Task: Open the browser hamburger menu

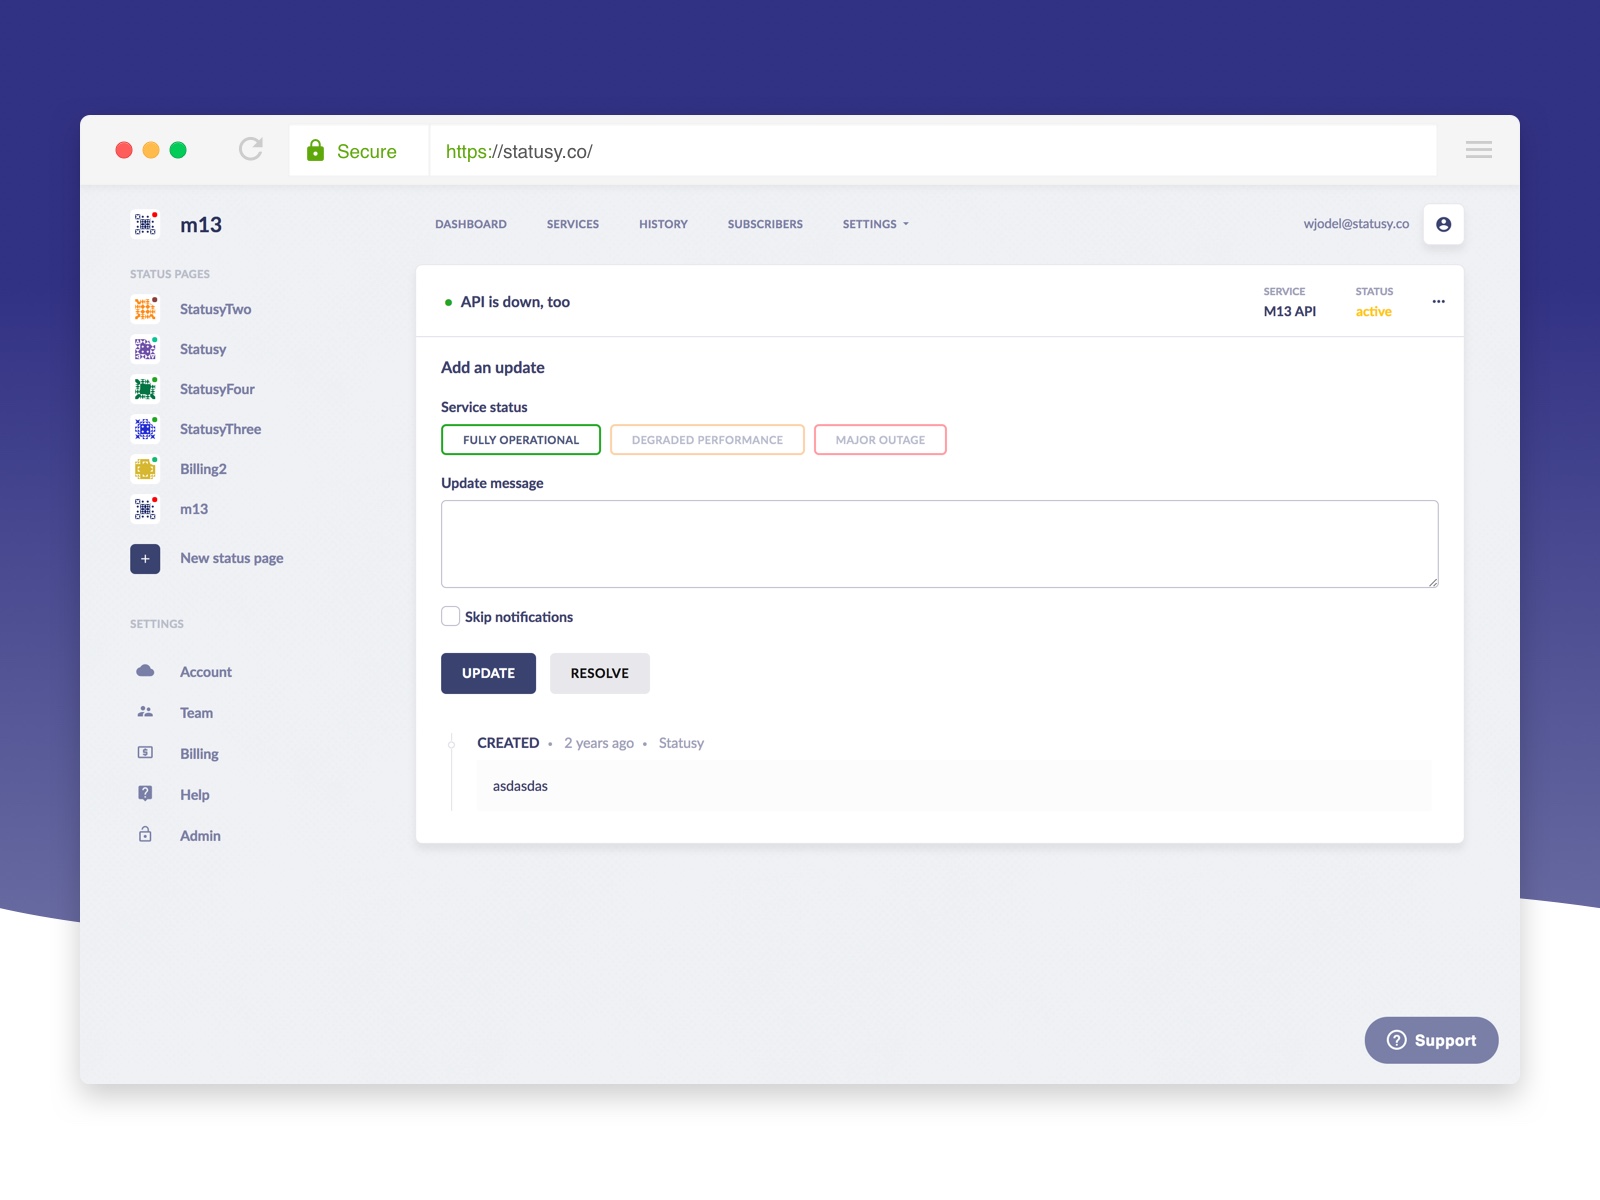Action: [1478, 150]
